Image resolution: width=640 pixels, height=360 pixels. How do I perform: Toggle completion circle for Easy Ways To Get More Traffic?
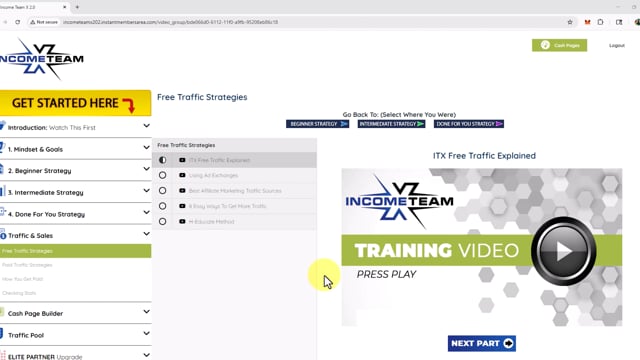click(x=162, y=206)
